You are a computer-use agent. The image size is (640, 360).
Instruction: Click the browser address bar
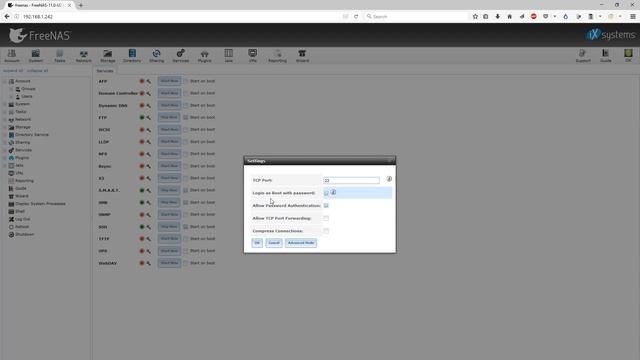point(180,17)
